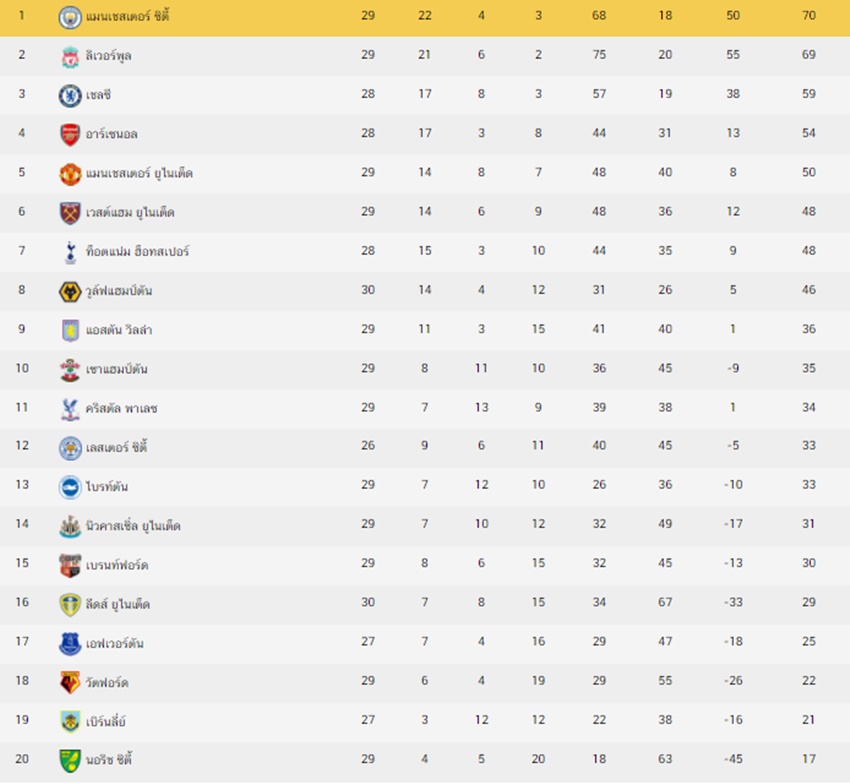Click the Liverpool club crest

coord(70,56)
